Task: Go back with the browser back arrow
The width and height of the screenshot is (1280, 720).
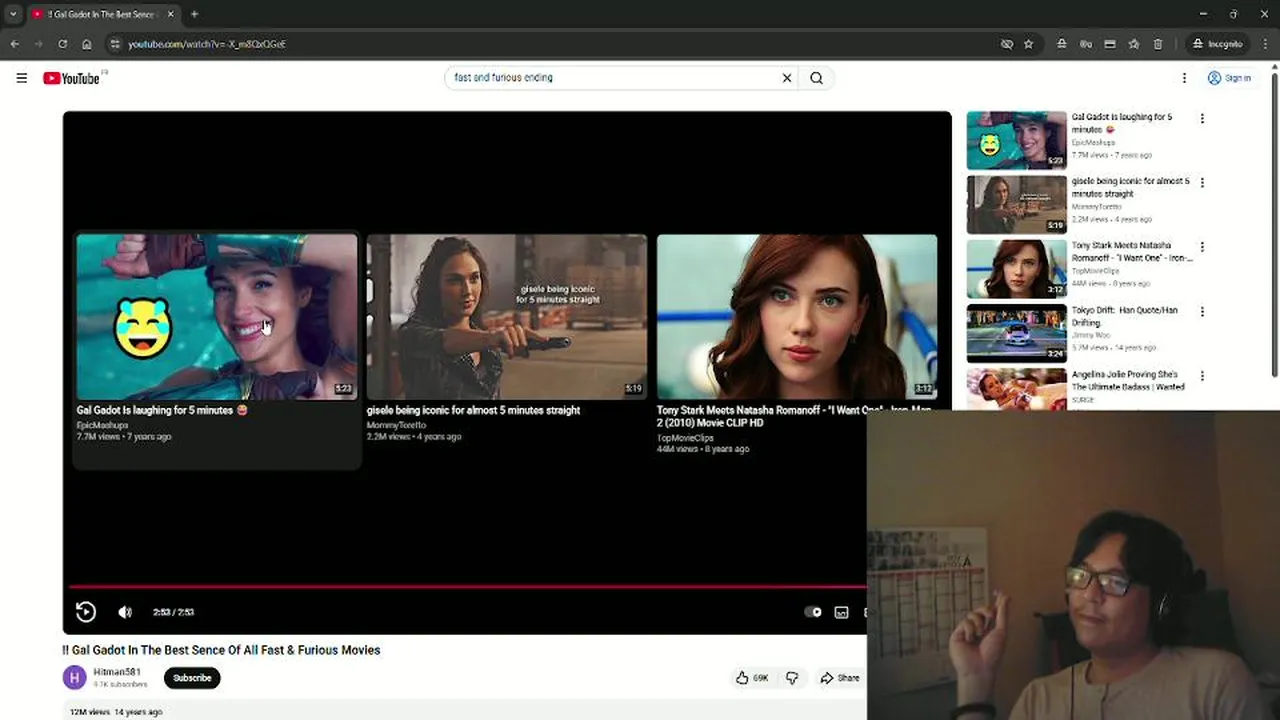Action: [14, 44]
